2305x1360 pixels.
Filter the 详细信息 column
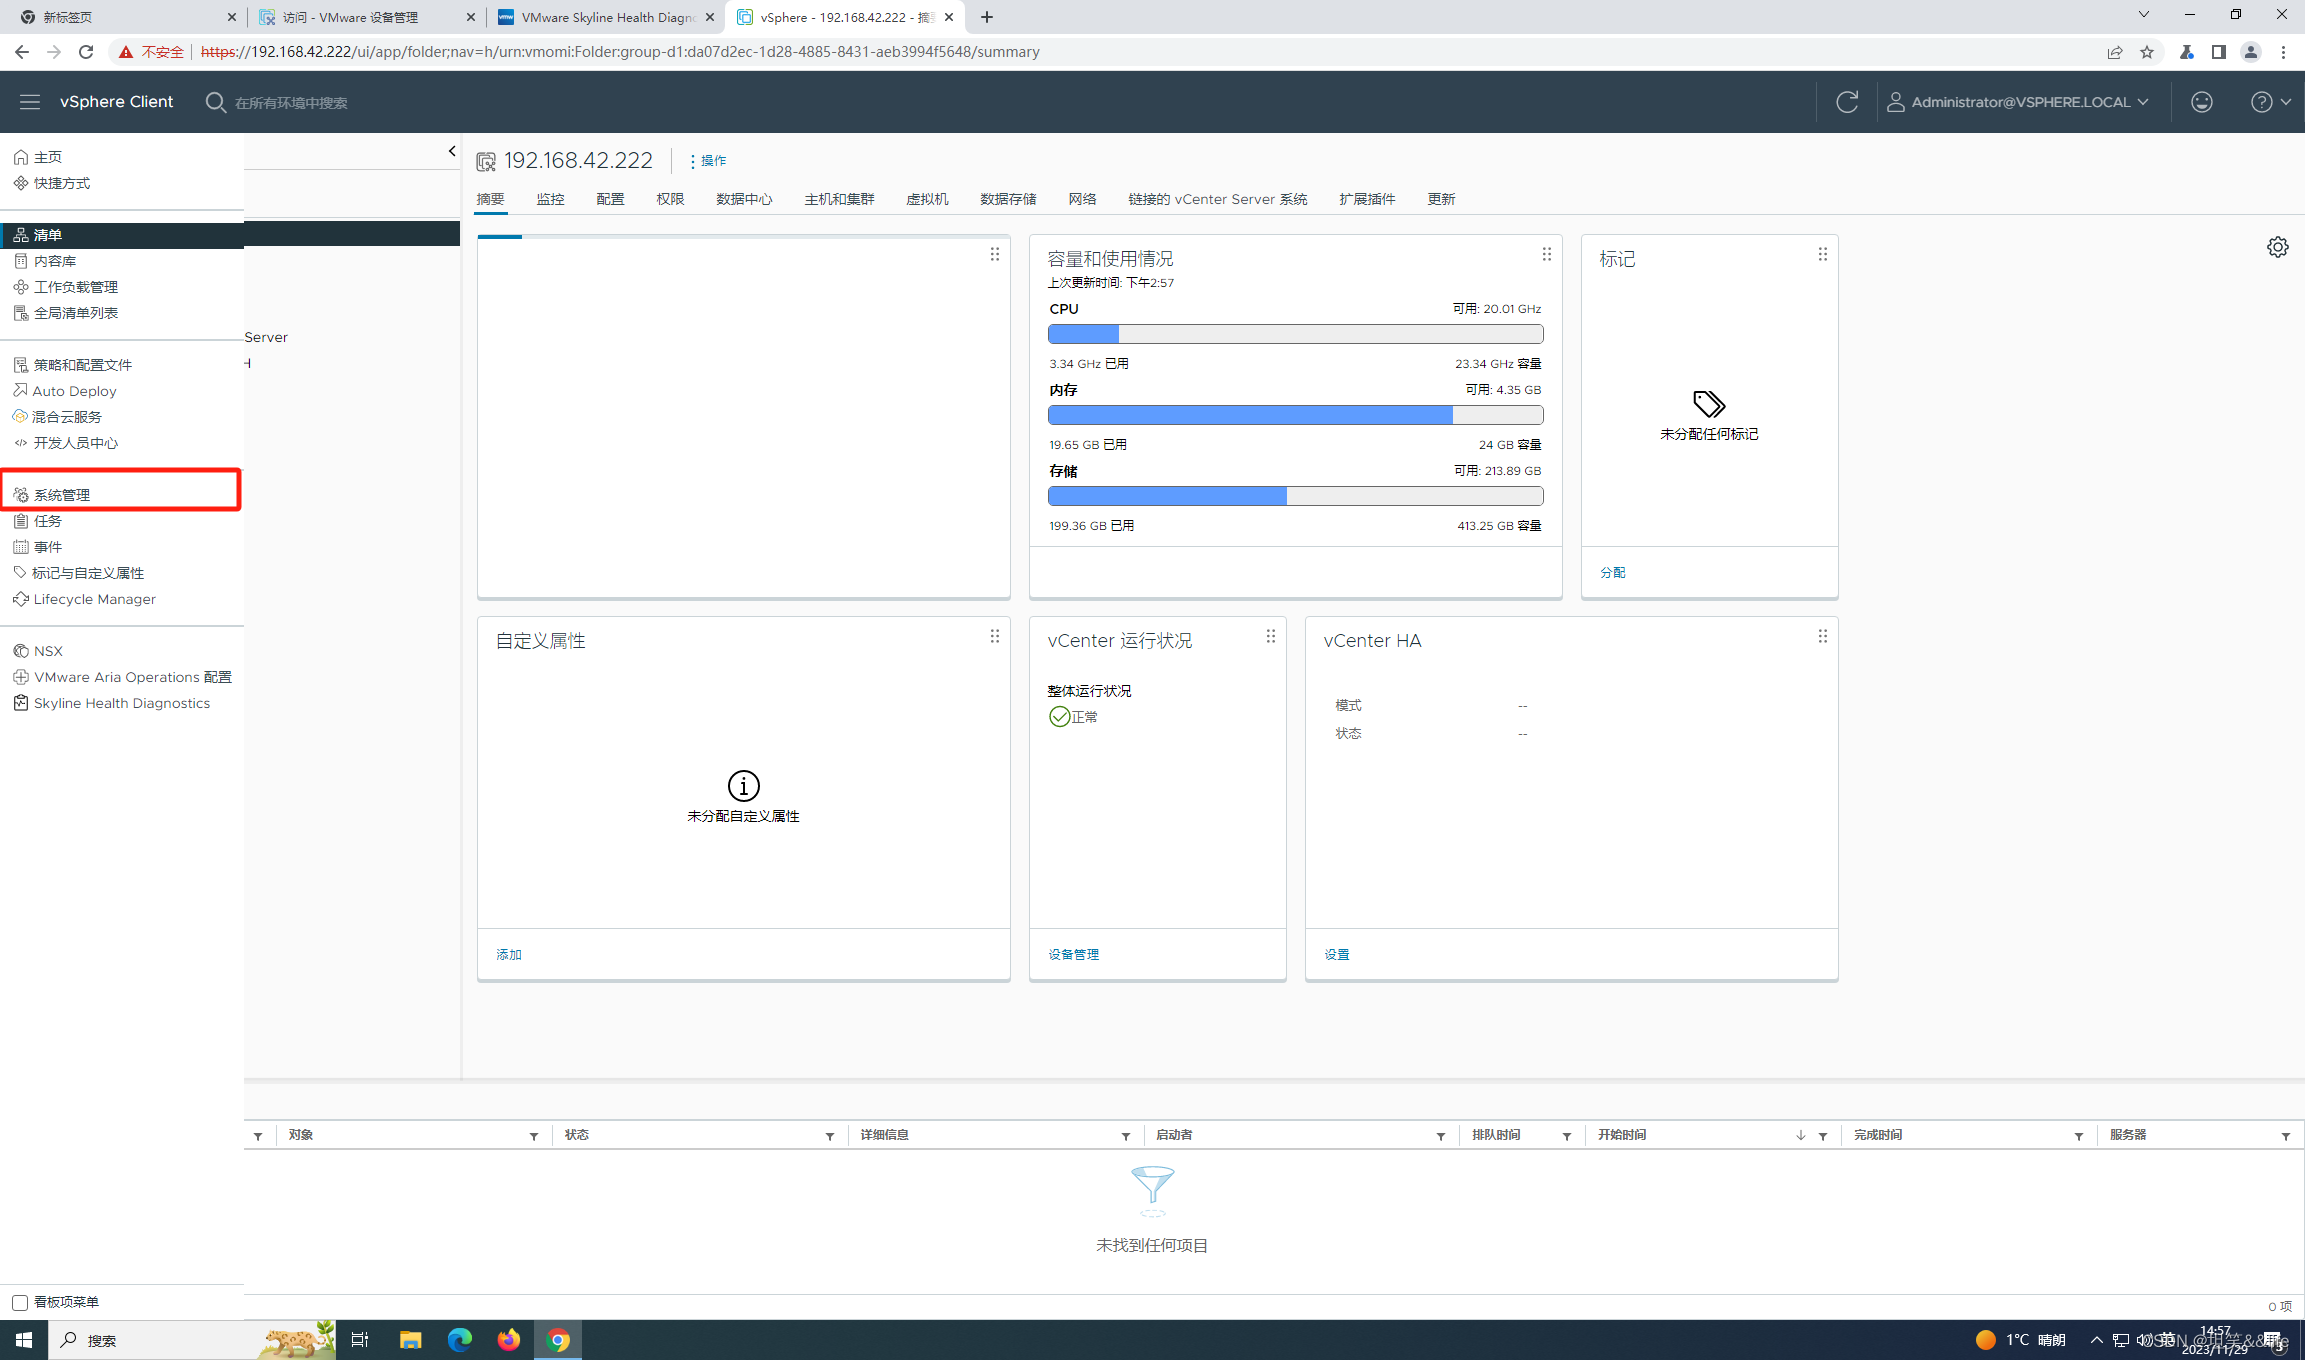point(1126,1136)
